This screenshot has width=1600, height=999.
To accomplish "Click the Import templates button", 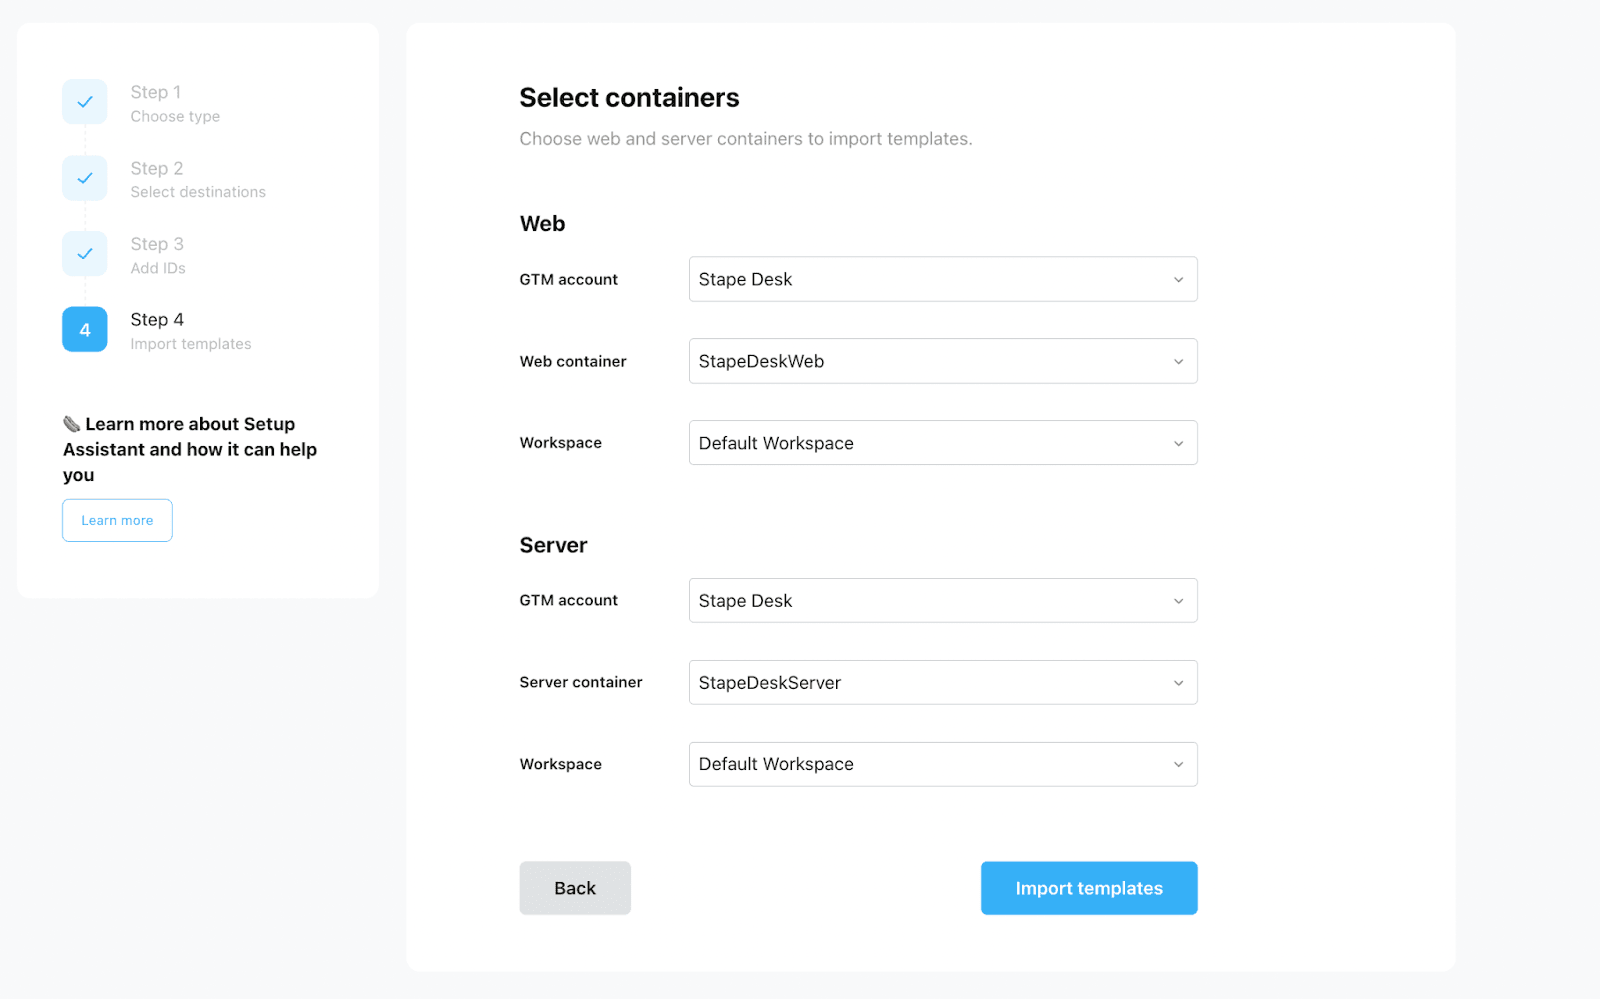I will point(1089,888).
